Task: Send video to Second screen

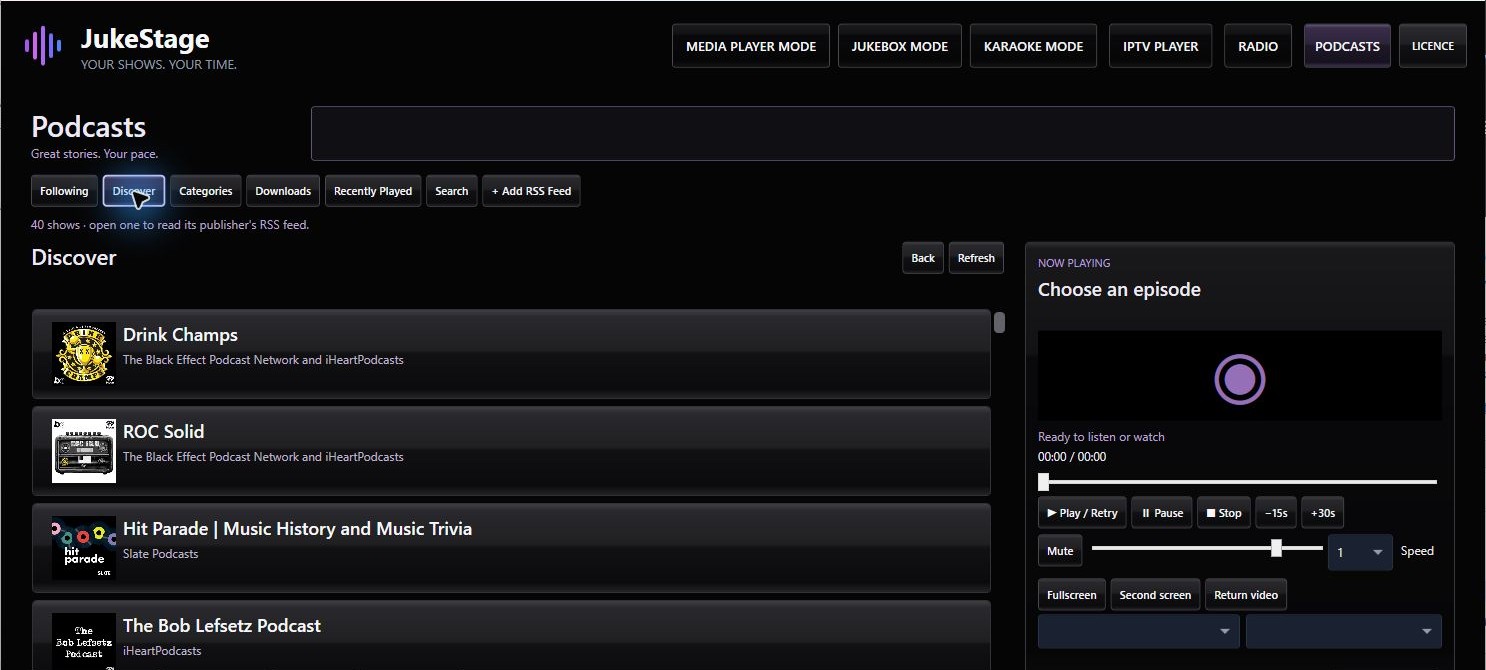Action: pos(1155,595)
